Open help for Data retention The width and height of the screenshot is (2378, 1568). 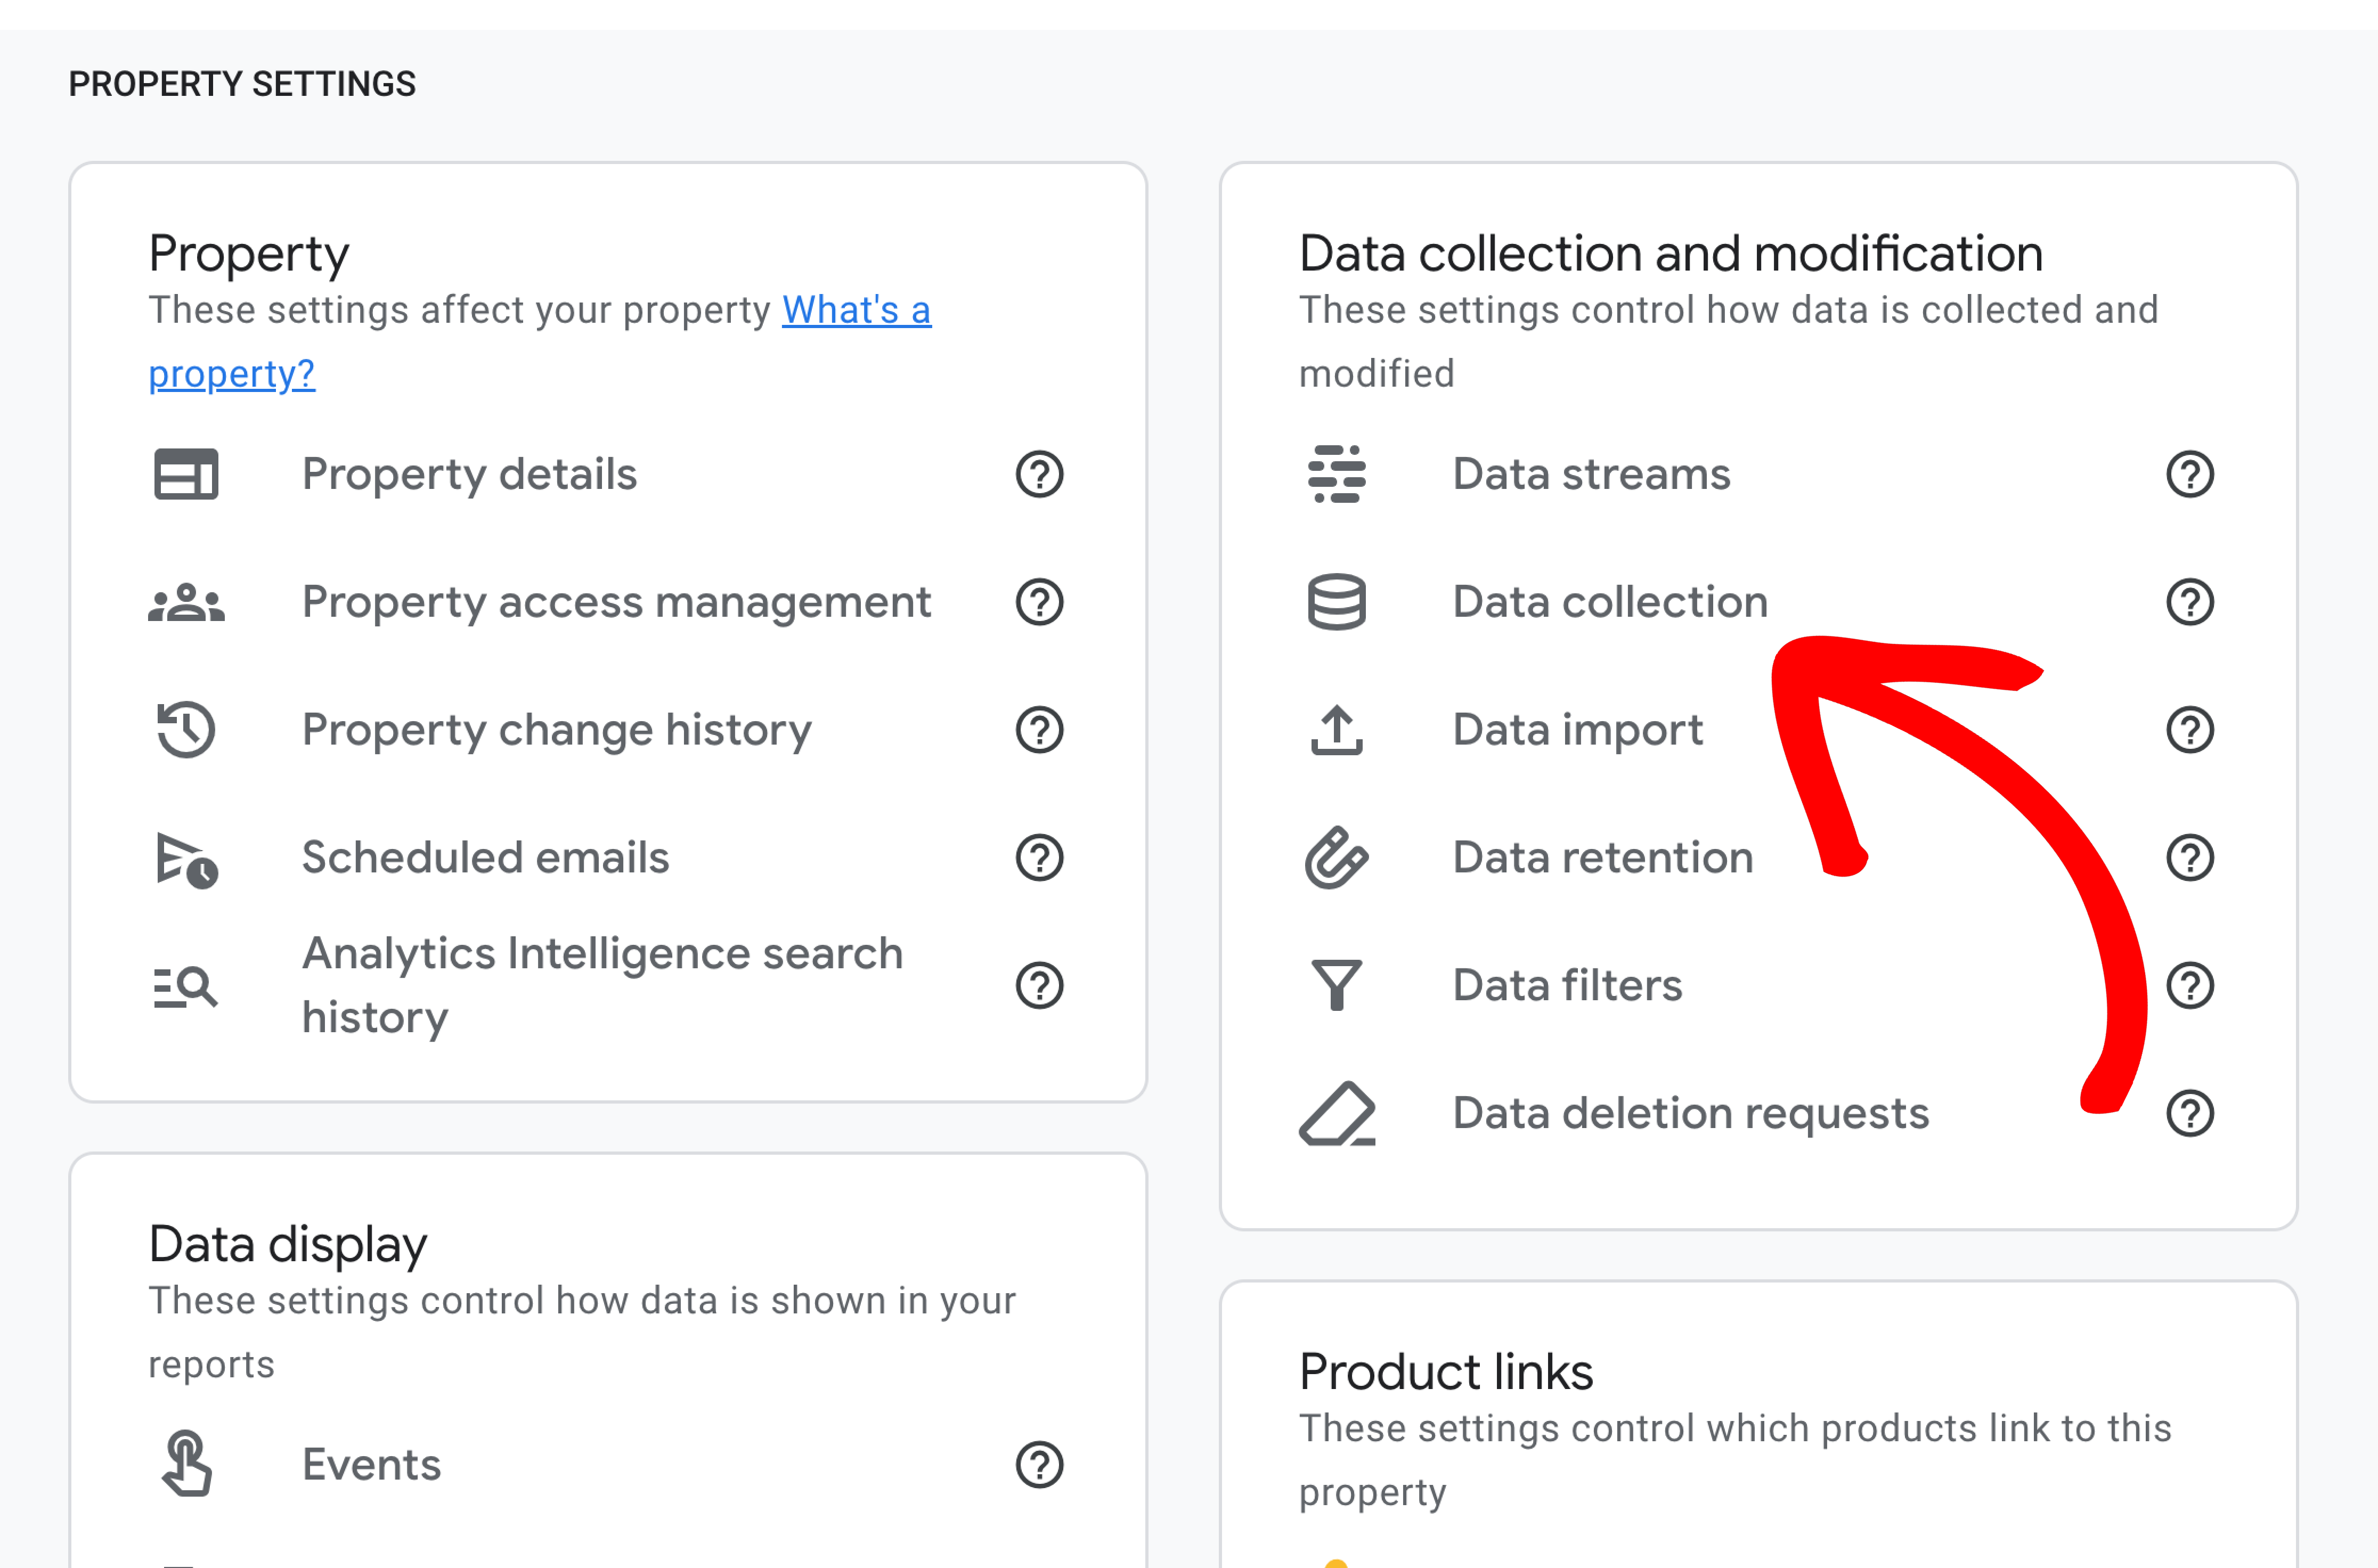(x=2189, y=858)
